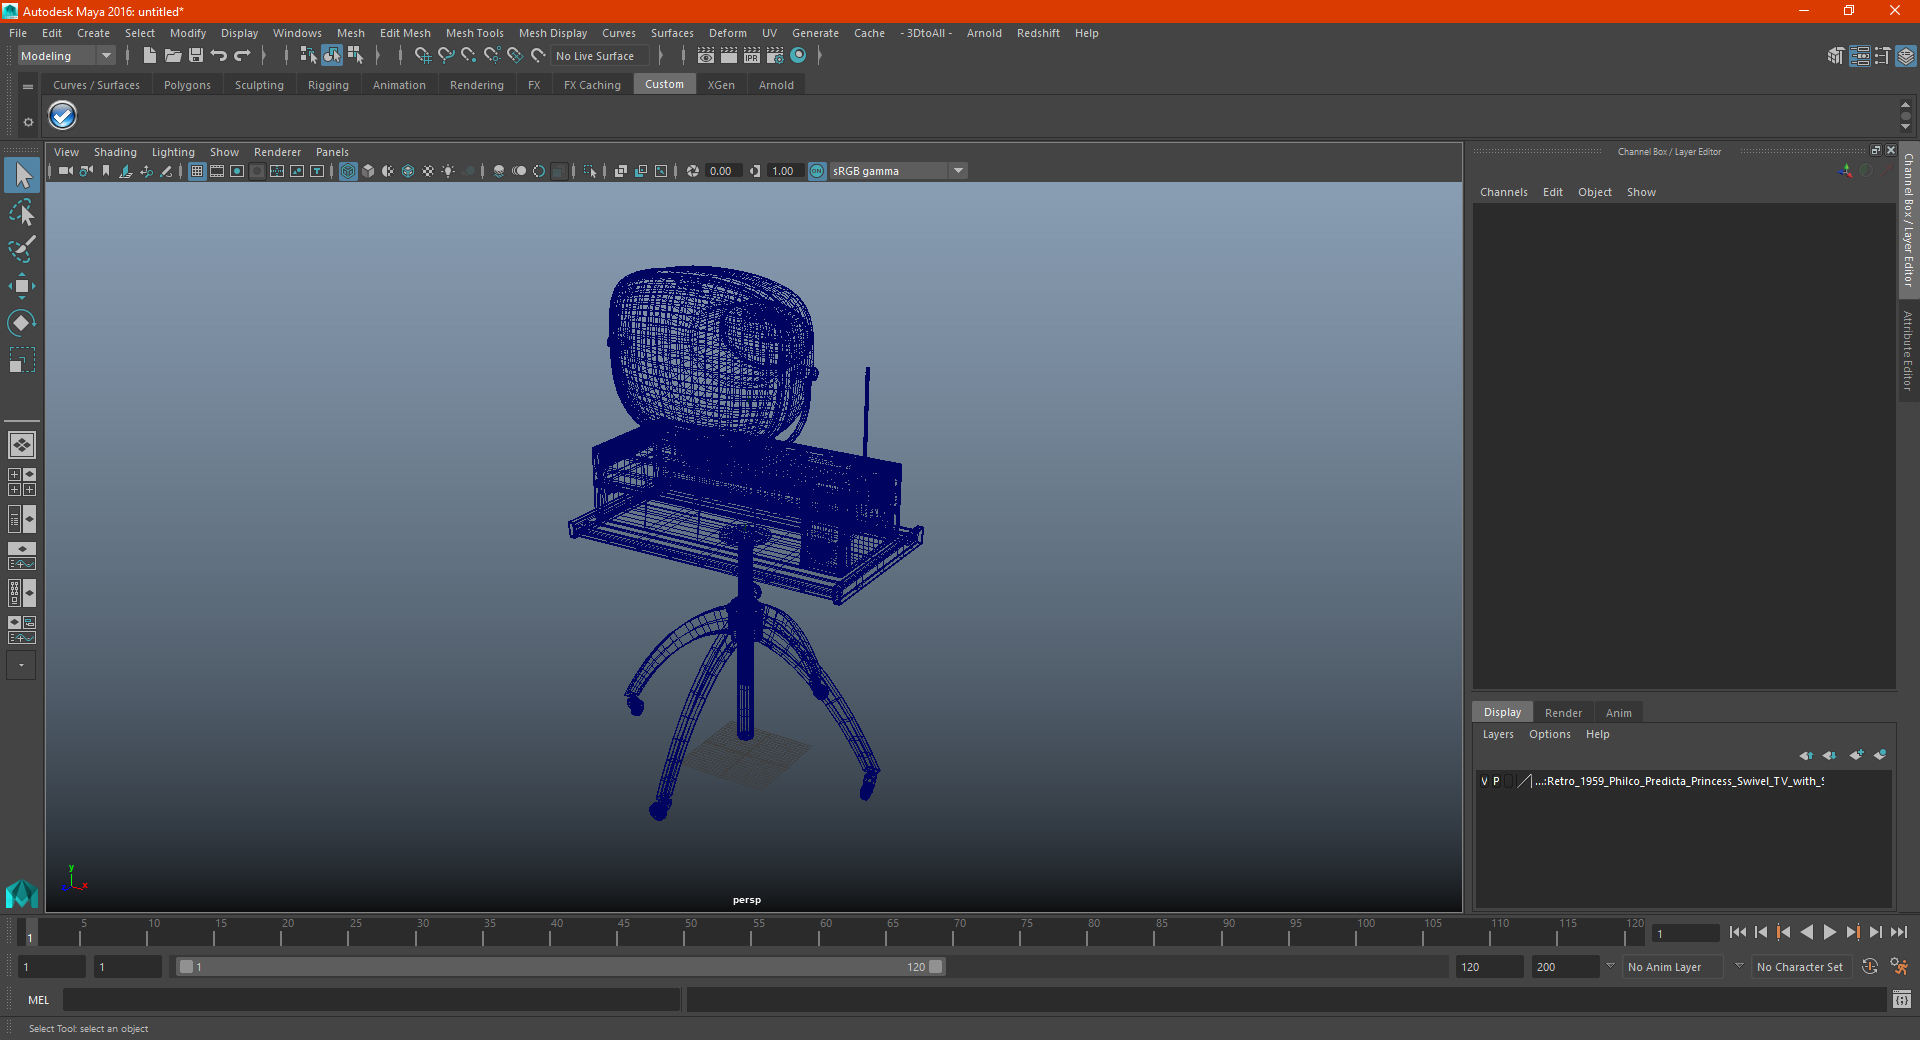This screenshot has width=1920, height=1040.
Task: Open the Mesh Tools menu
Action: coord(474,33)
